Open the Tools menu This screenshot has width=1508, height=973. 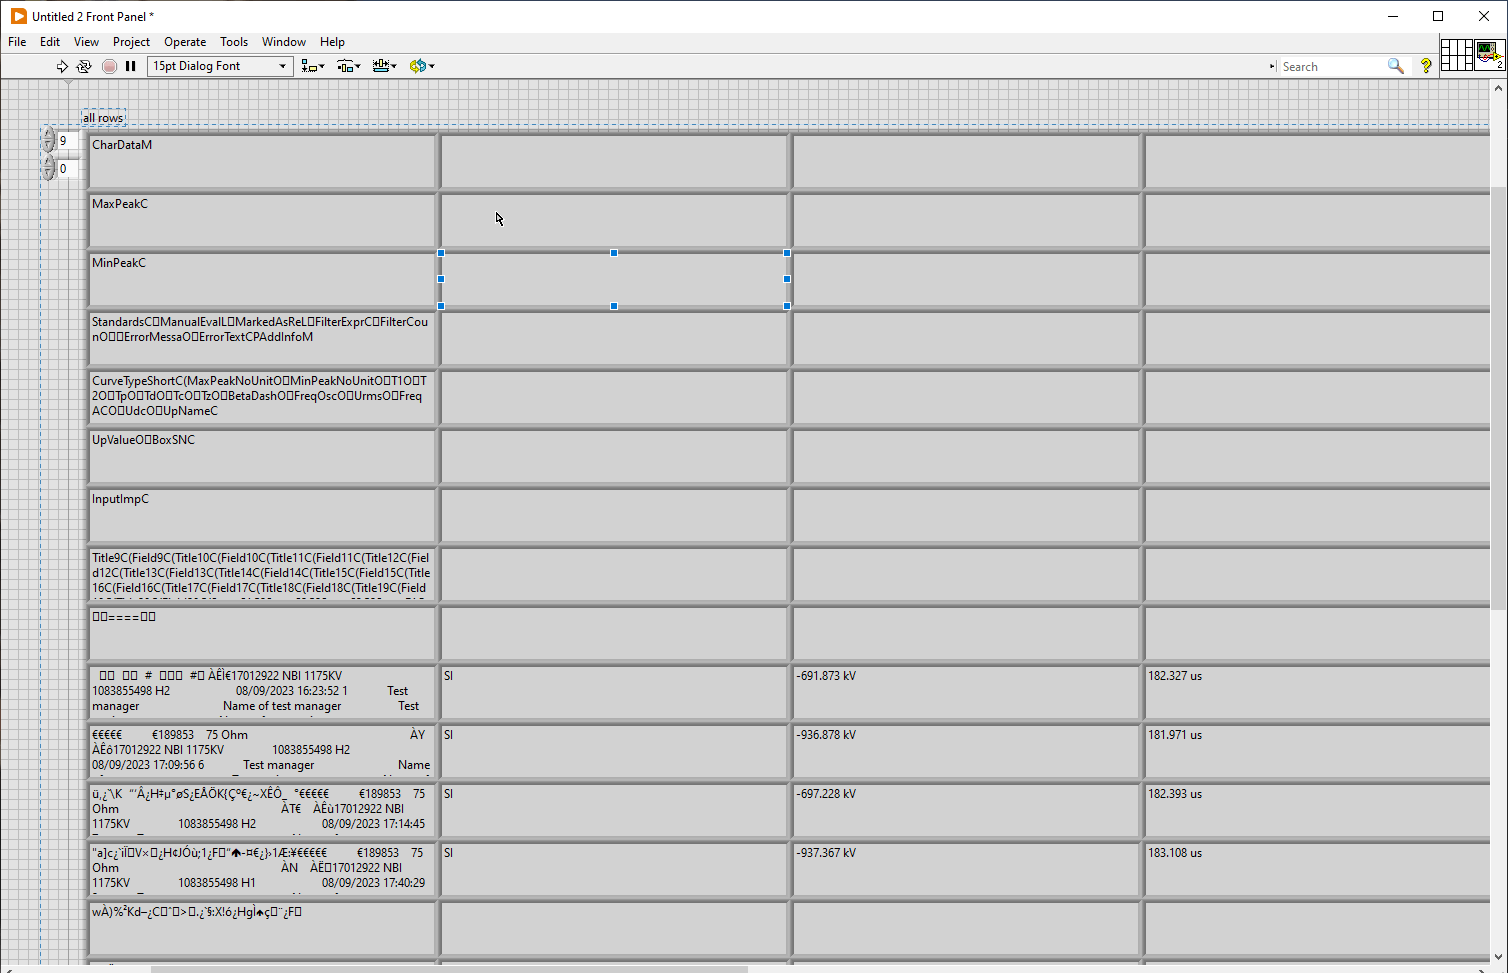point(234,42)
